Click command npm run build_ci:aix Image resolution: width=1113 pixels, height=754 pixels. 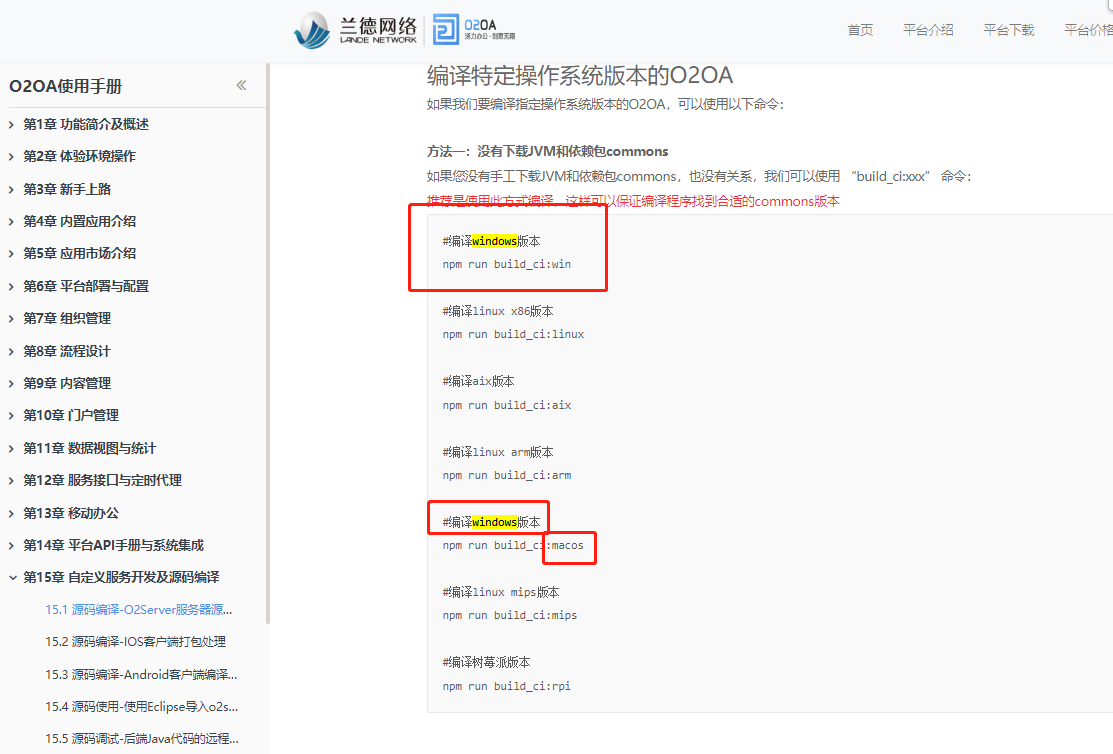coord(507,405)
